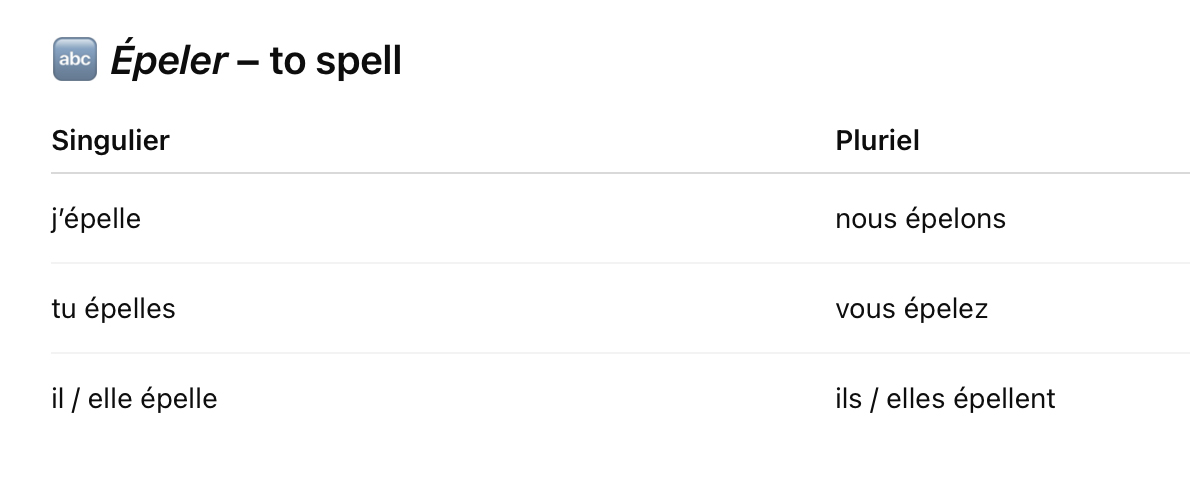Image resolution: width=1190 pixels, height=486 pixels.
Task: Select the ils / elles épellent cell
Action: [1012, 398]
